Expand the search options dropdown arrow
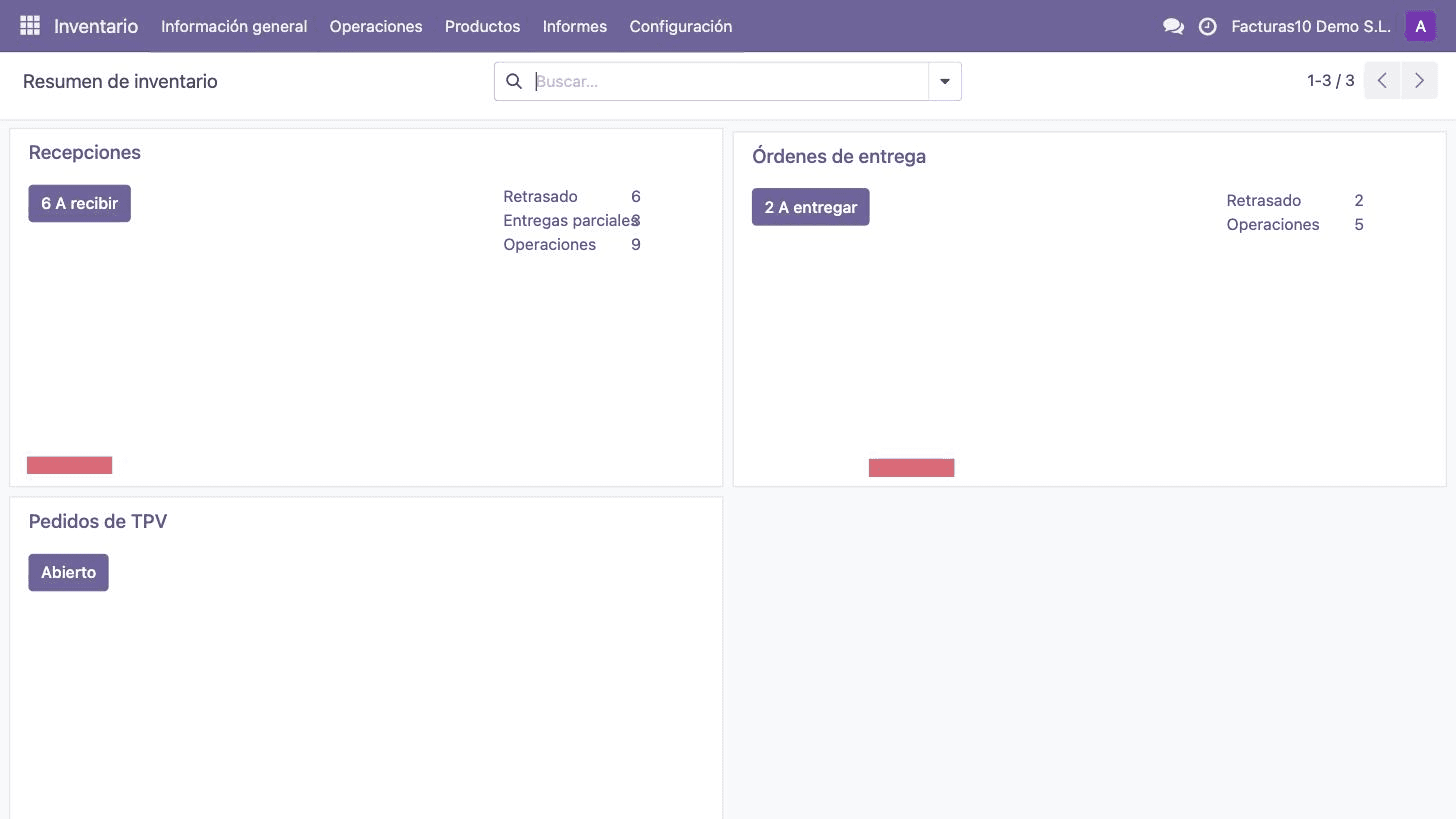This screenshot has width=1456, height=819. tap(945, 81)
